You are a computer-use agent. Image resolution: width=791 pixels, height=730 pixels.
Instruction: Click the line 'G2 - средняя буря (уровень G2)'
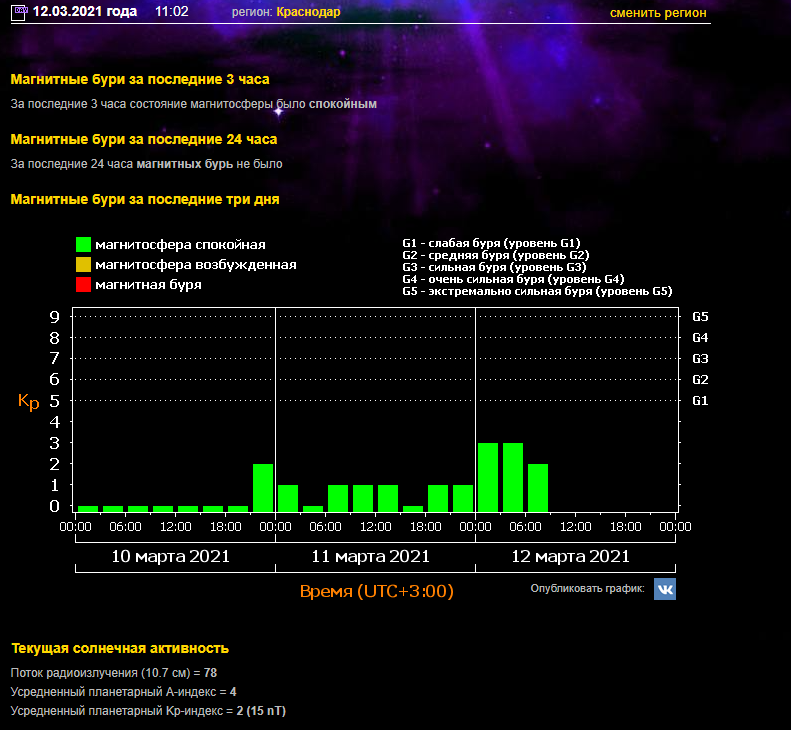click(496, 255)
